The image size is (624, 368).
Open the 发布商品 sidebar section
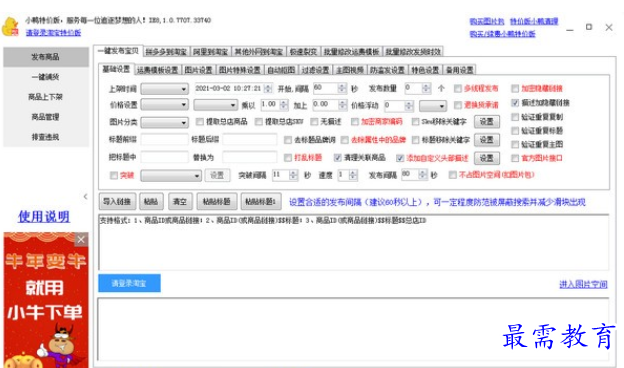click(46, 57)
